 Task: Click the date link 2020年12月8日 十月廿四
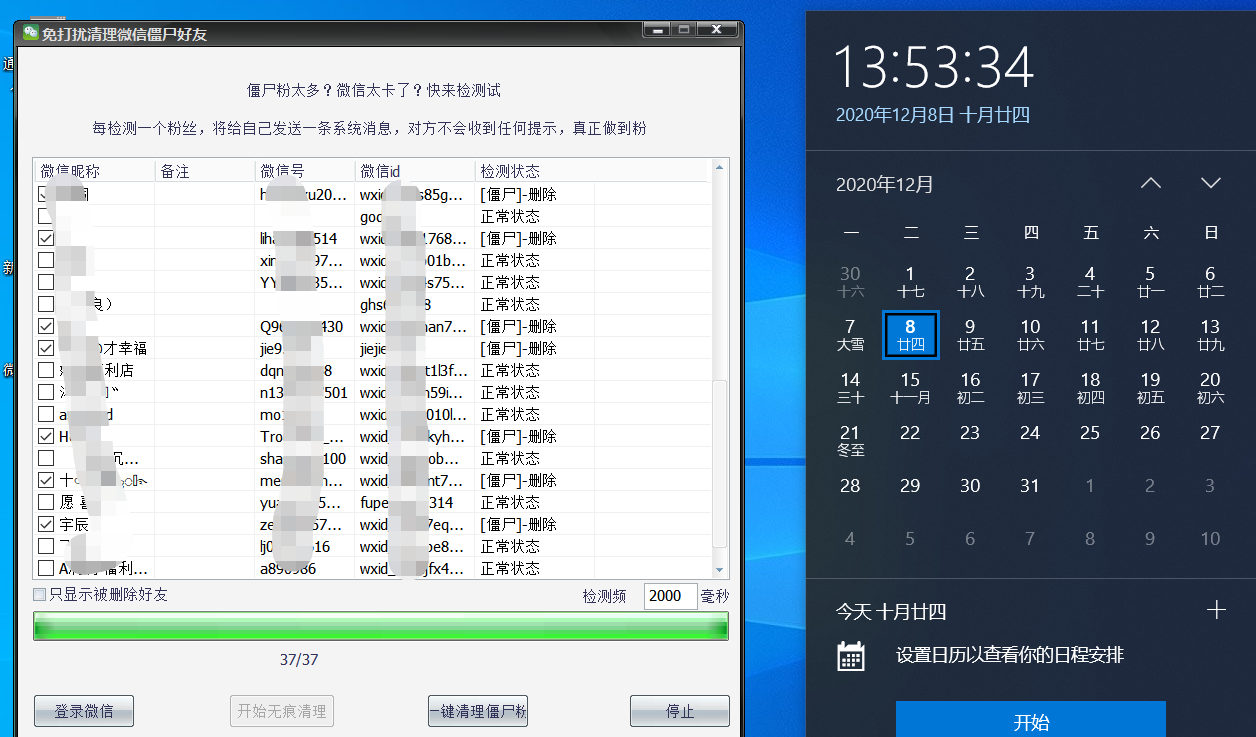click(x=932, y=115)
